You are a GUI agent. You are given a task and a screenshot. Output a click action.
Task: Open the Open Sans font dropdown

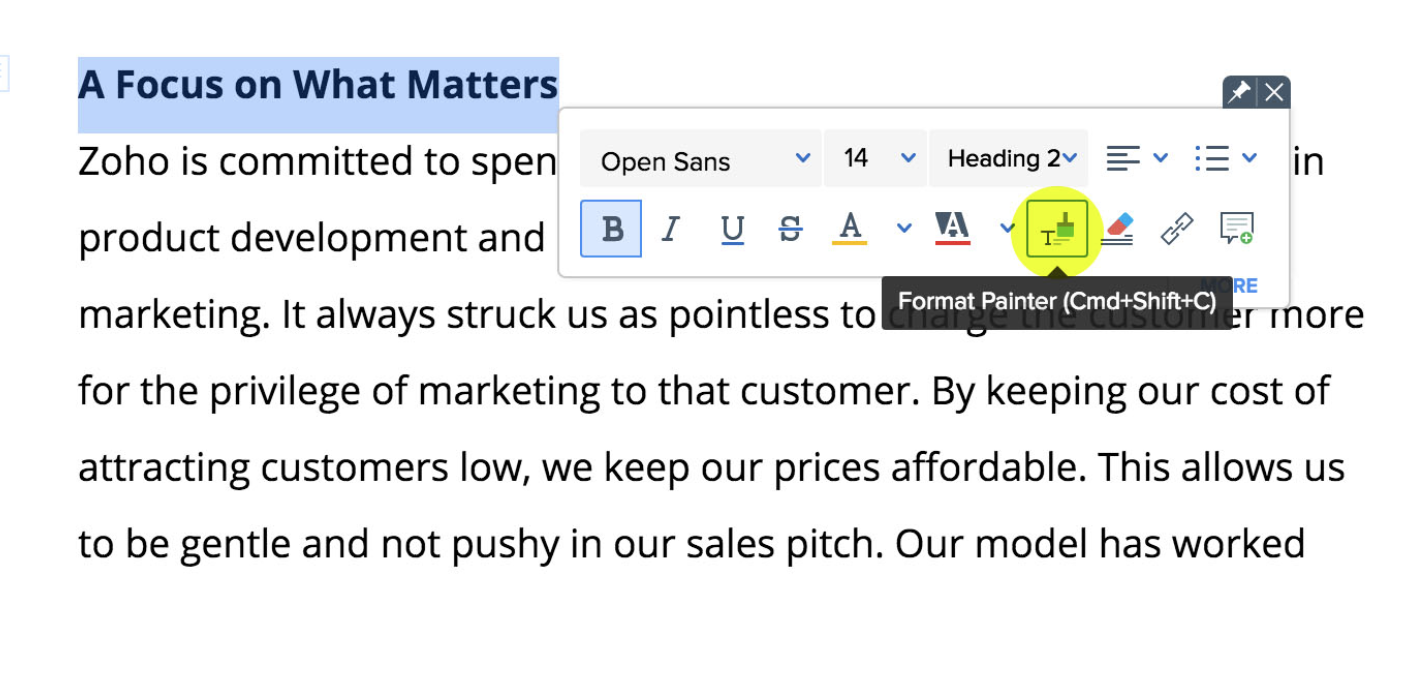702,159
